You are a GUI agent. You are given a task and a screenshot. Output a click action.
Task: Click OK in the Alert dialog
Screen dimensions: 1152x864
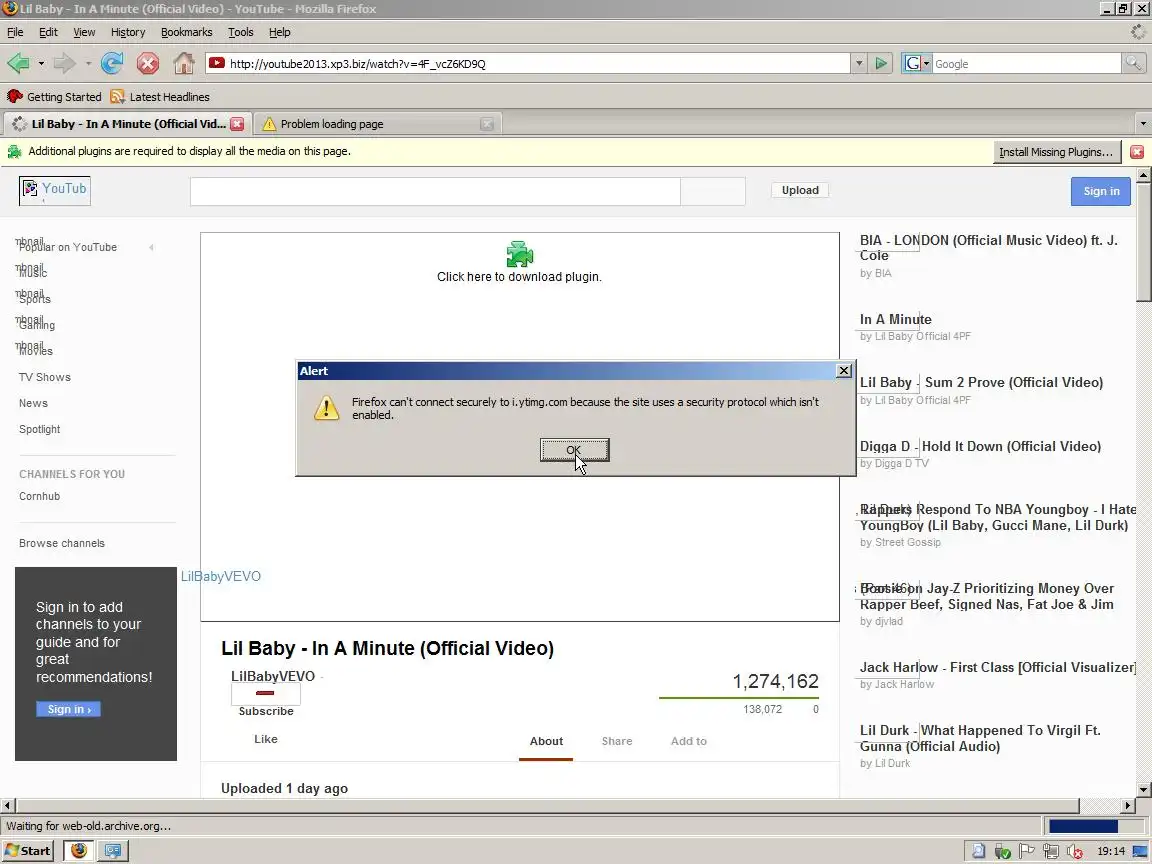point(574,450)
